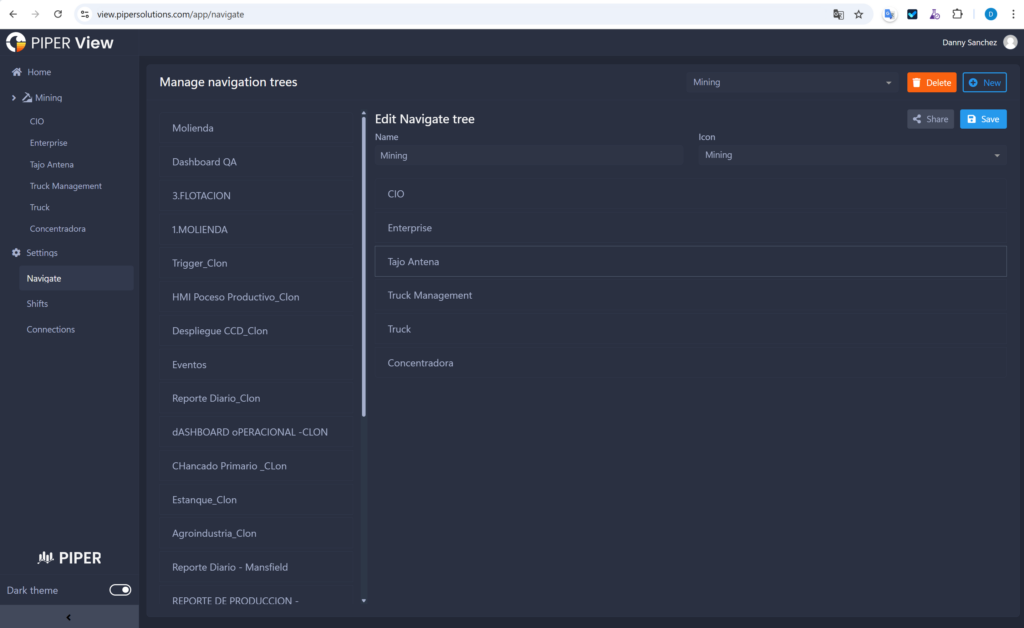Open the Icon dropdown showing Mining
Image resolution: width=1024 pixels, height=628 pixels.
pos(852,156)
